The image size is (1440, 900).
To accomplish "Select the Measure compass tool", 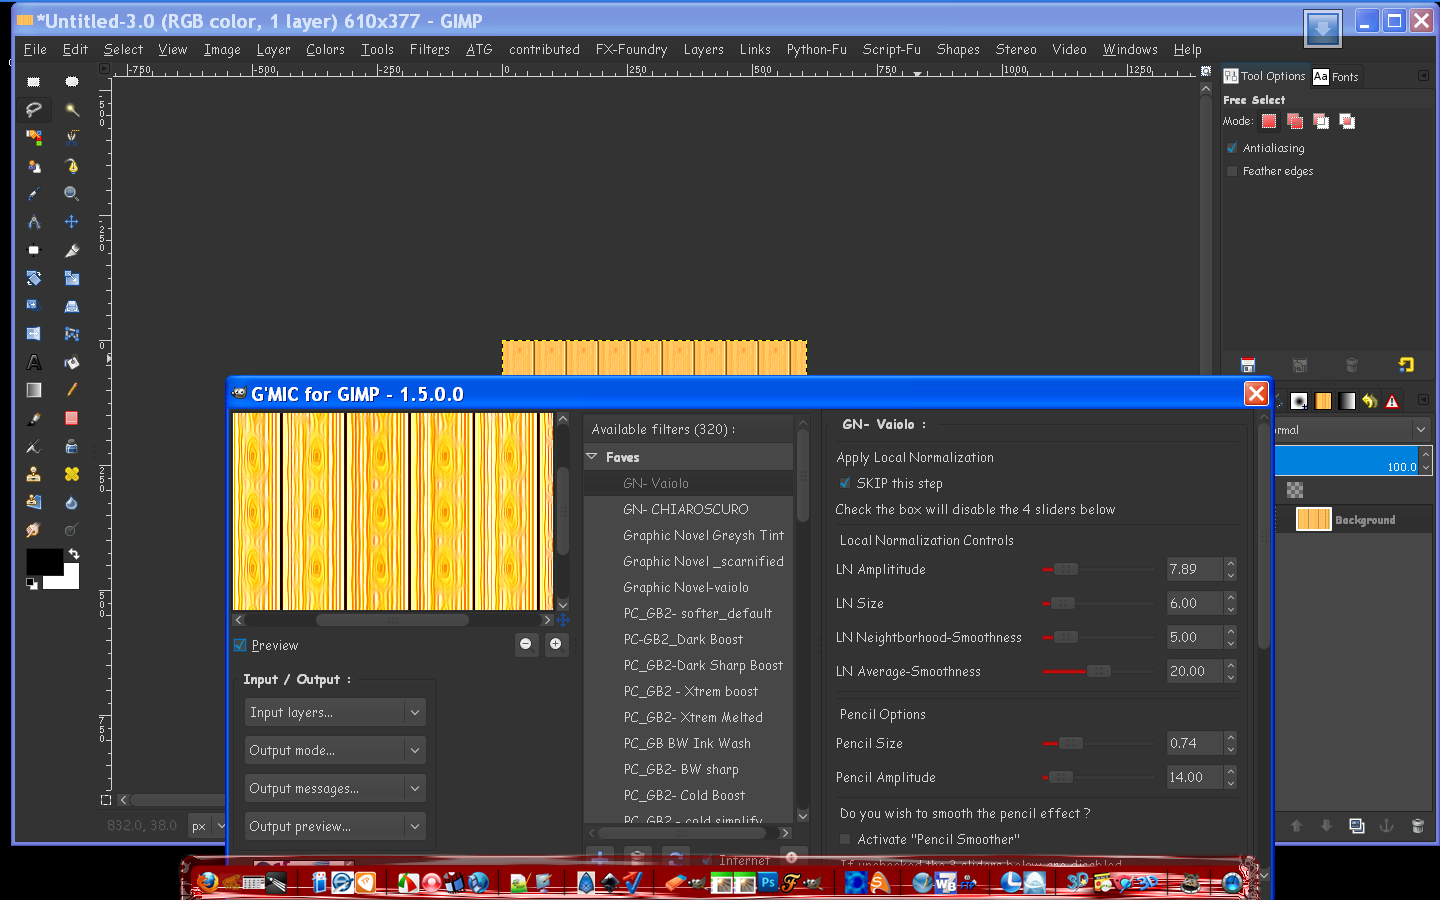I will tap(33, 222).
